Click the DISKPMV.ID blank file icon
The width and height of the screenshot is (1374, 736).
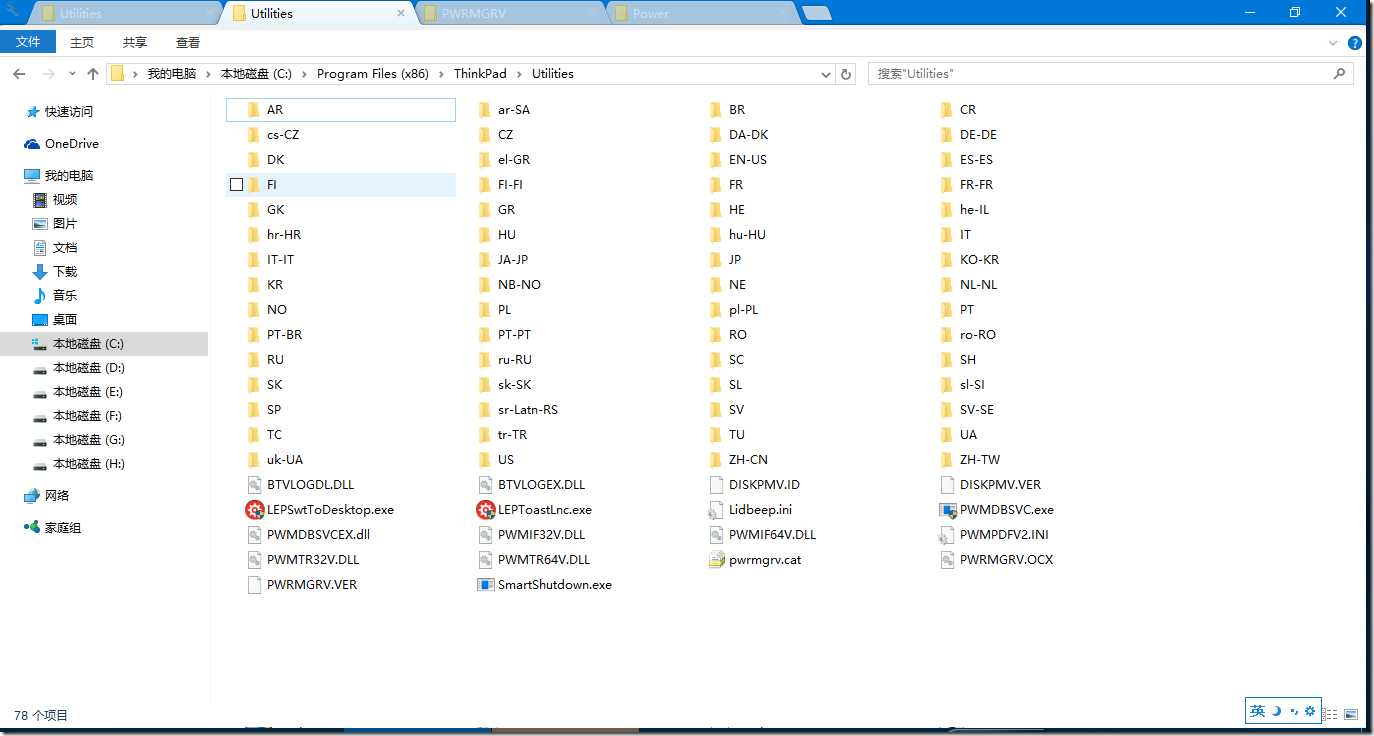click(x=717, y=485)
